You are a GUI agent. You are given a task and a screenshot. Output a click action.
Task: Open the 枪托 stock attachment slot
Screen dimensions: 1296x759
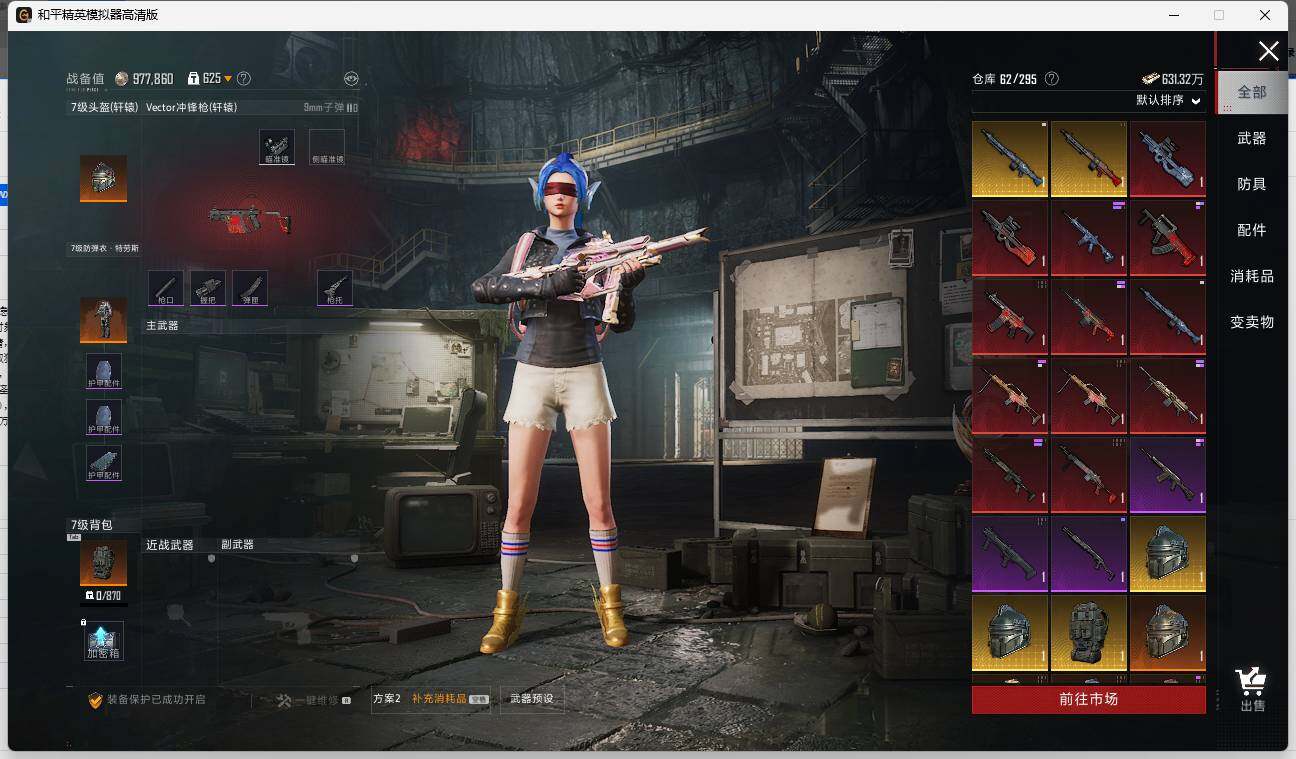[335, 288]
